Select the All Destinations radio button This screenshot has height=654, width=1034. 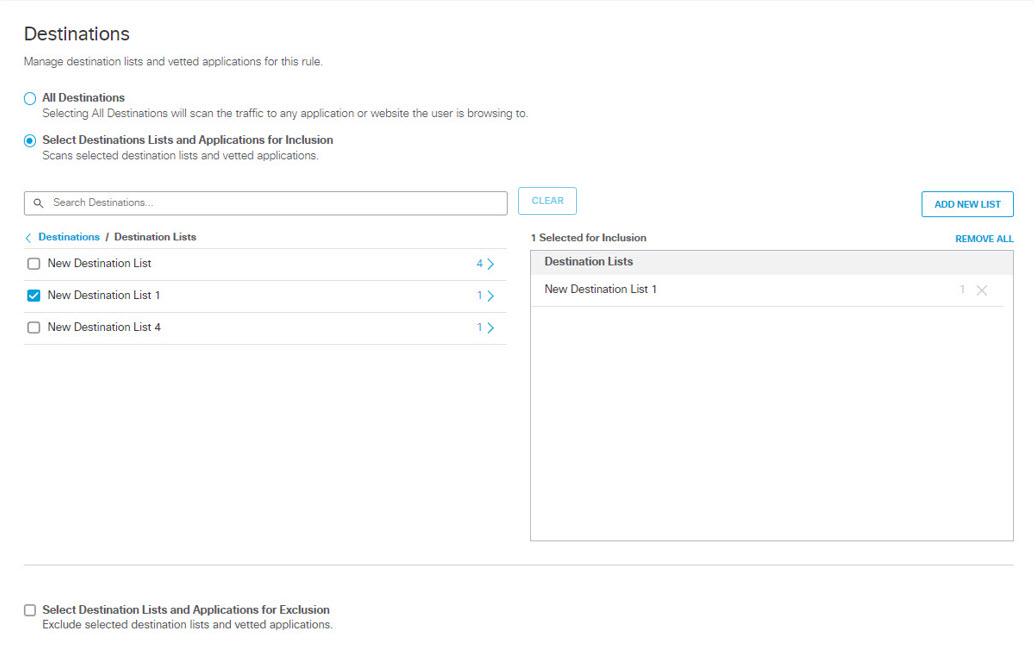30,99
